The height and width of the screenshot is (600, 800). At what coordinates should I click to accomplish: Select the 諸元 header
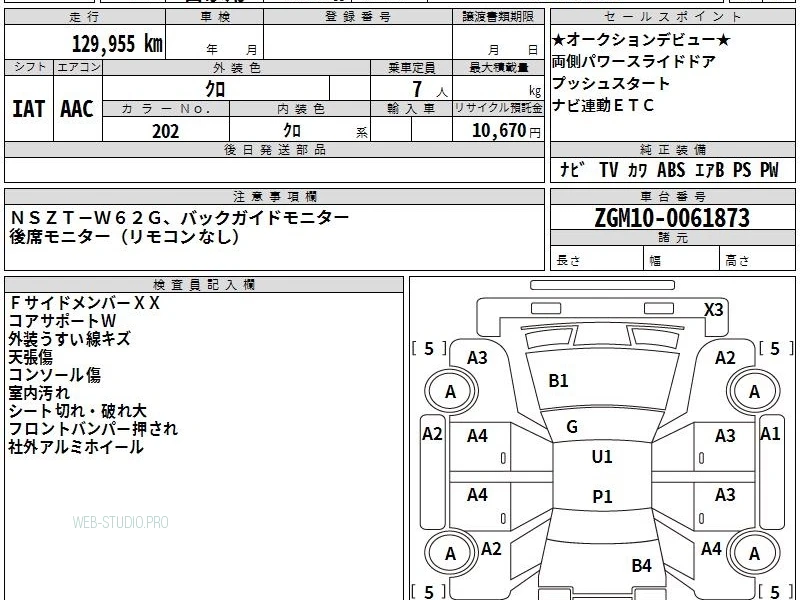(672, 237)
